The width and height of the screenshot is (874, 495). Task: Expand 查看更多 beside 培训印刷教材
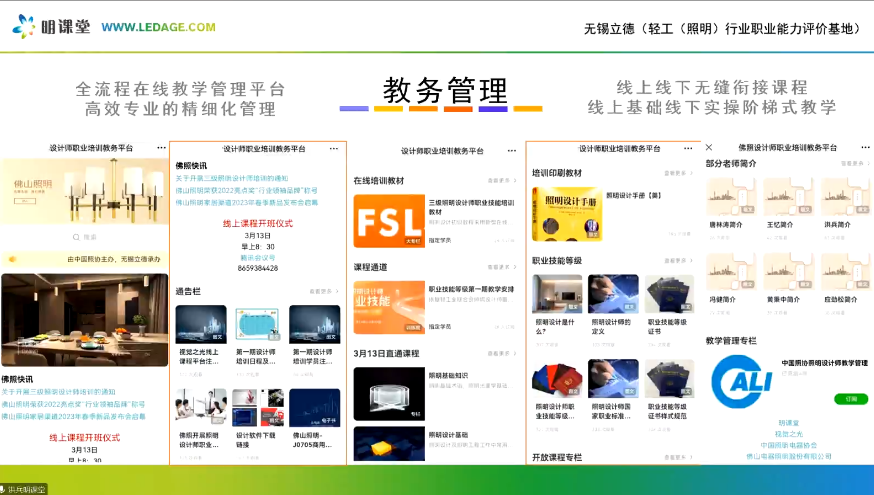click(x=678, y=173)
